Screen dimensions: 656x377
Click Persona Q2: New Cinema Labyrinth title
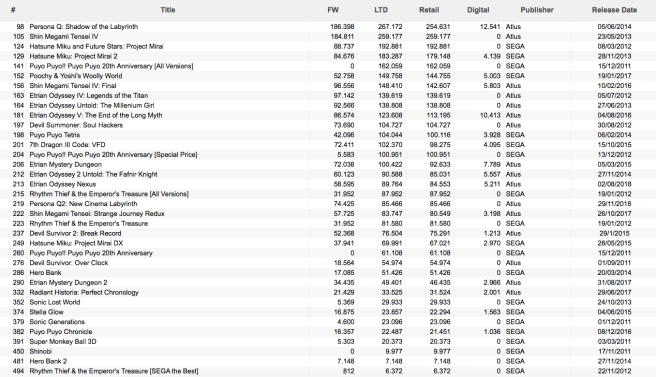83,204
